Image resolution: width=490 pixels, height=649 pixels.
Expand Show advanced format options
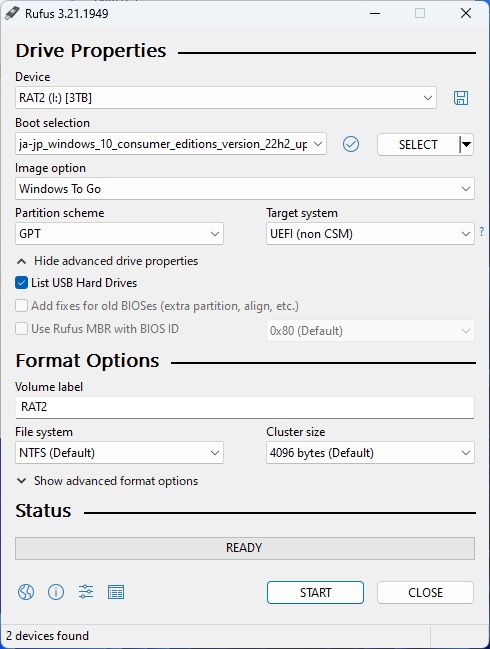click(x=107, y=481)
